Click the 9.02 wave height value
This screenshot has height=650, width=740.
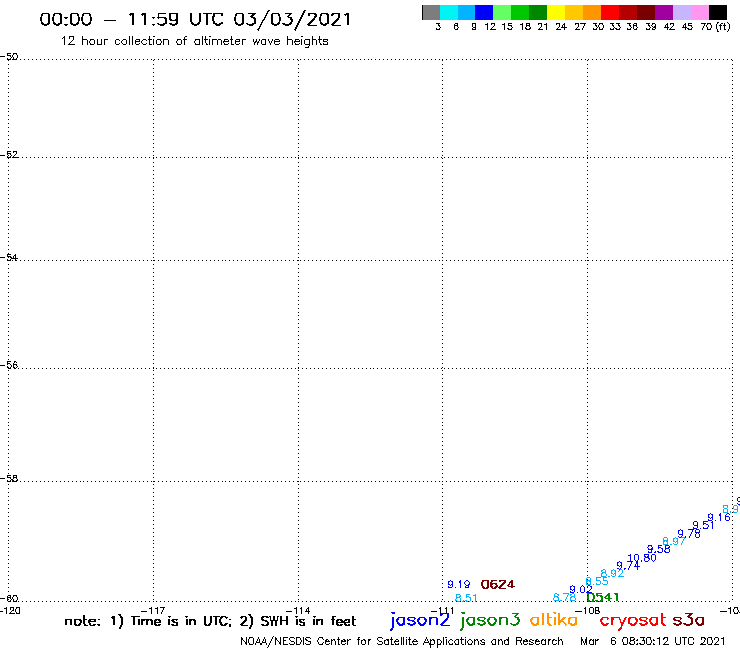(580, 590)
